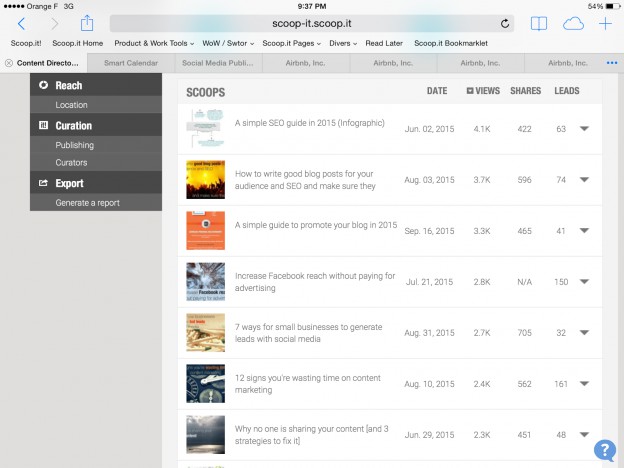Expand the simple SEO guide row arrow
The width and height of the screenshot is (624, 468).
[584, 129]
